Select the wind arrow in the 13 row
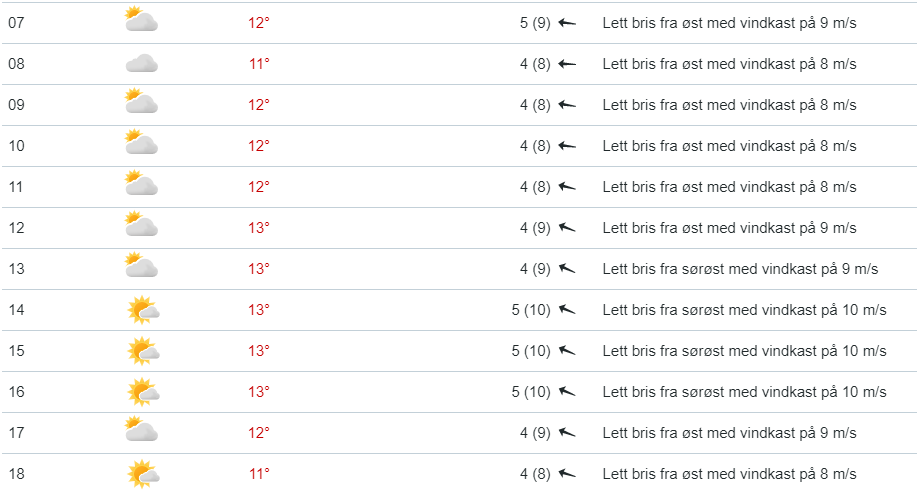The image size is (917, 492). point(568,269)
